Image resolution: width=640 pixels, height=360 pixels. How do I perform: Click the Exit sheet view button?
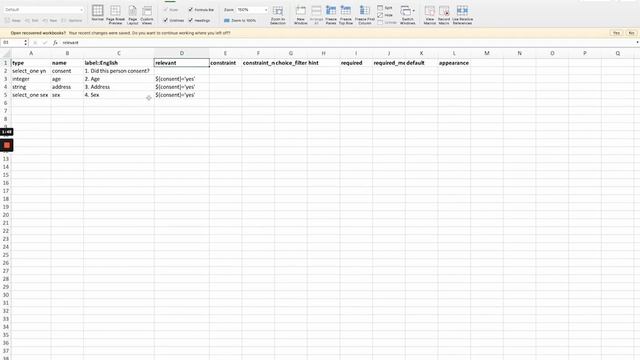(x=31, y=20)
